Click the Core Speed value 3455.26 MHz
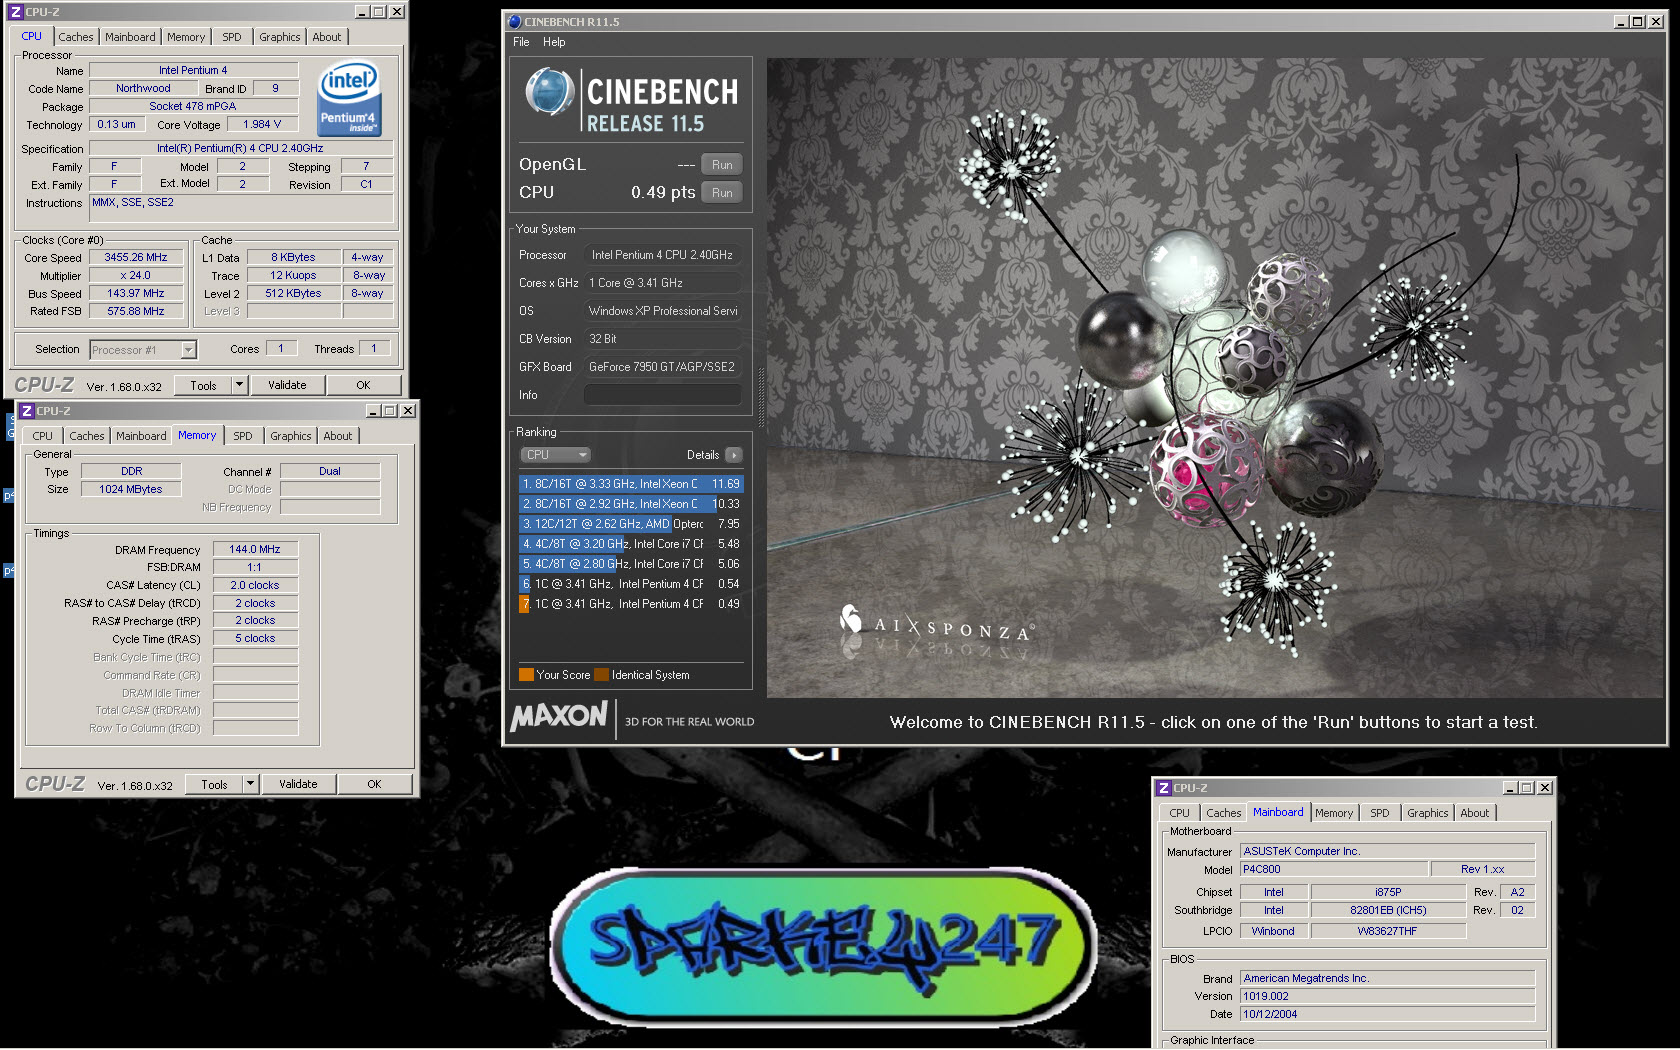Screen dimensions: 1680x1050 coord(136,257)
